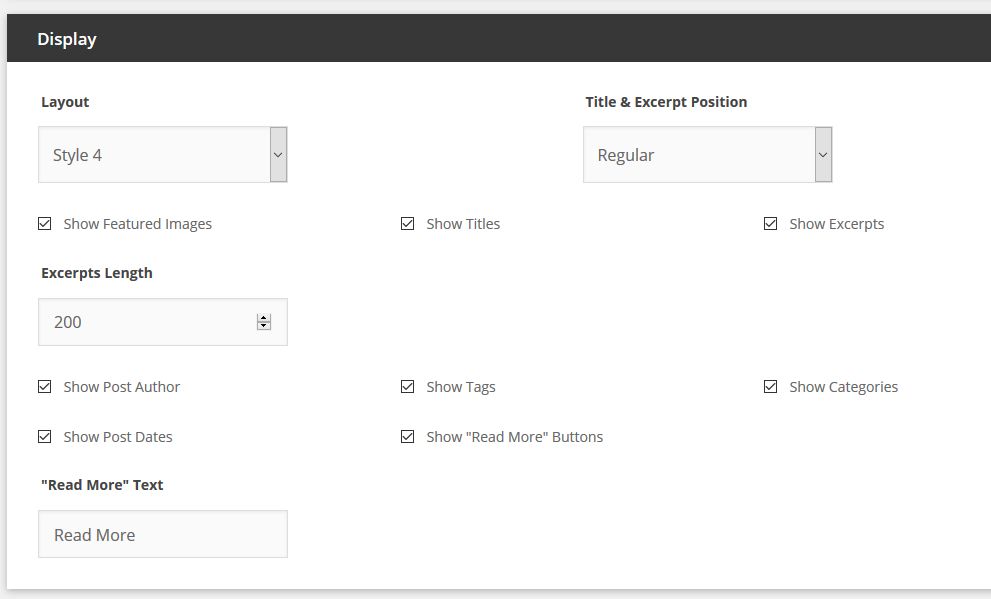Disable Show Excerpts option

[770, 224]
